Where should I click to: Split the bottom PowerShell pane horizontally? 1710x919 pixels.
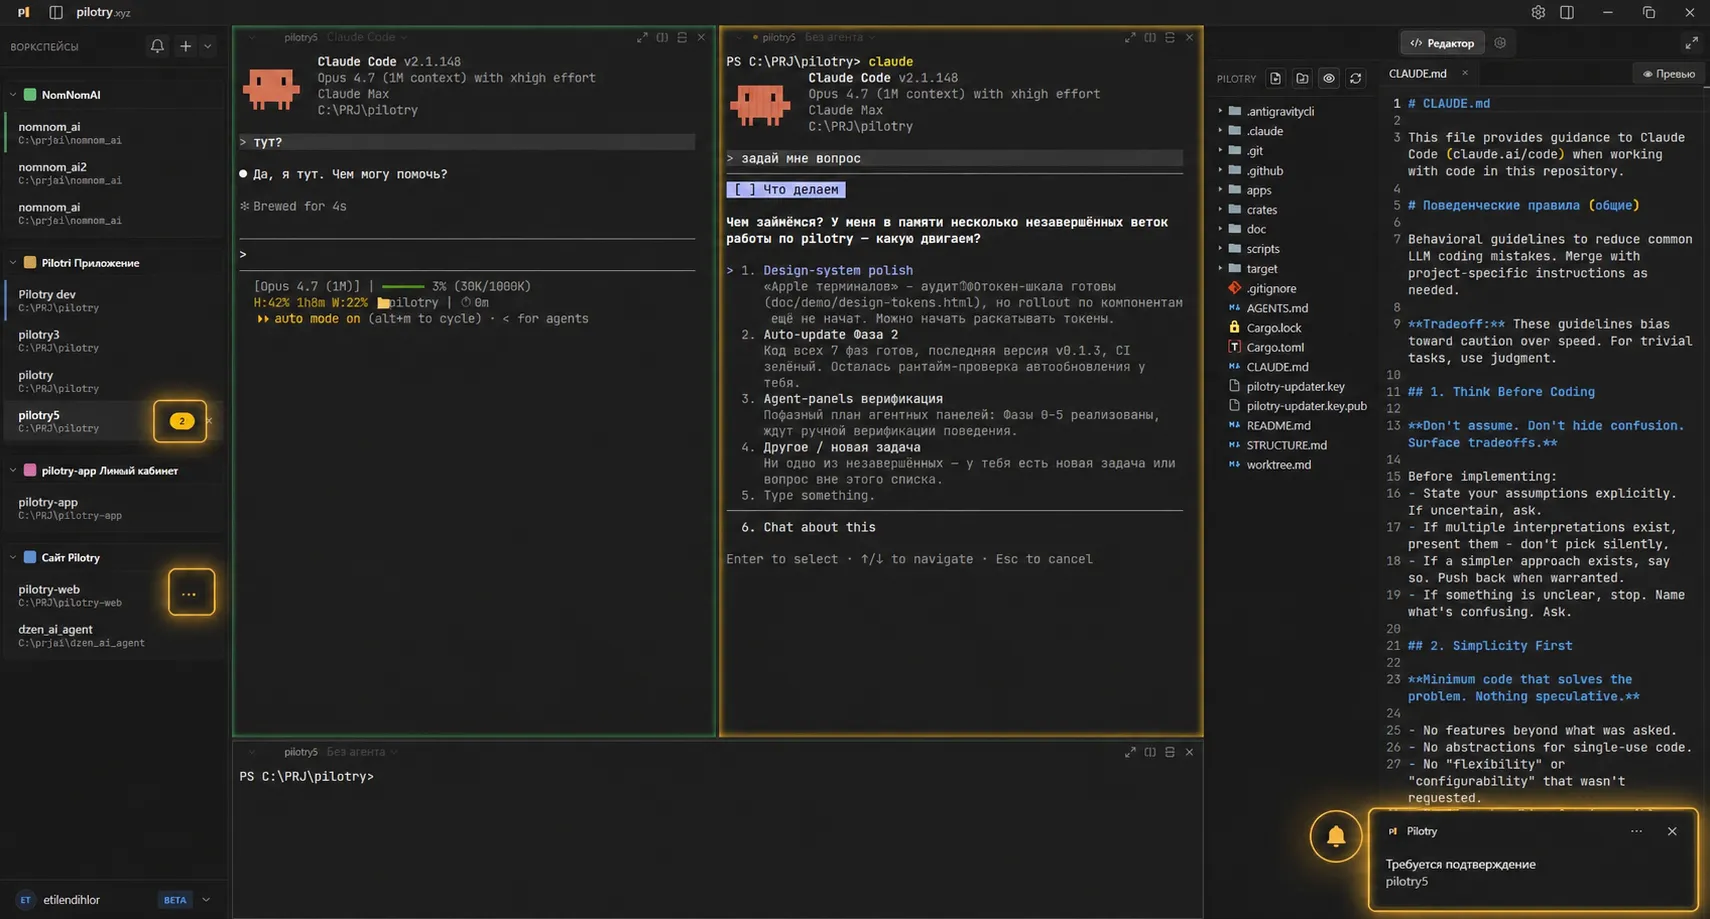(1170, 752)
